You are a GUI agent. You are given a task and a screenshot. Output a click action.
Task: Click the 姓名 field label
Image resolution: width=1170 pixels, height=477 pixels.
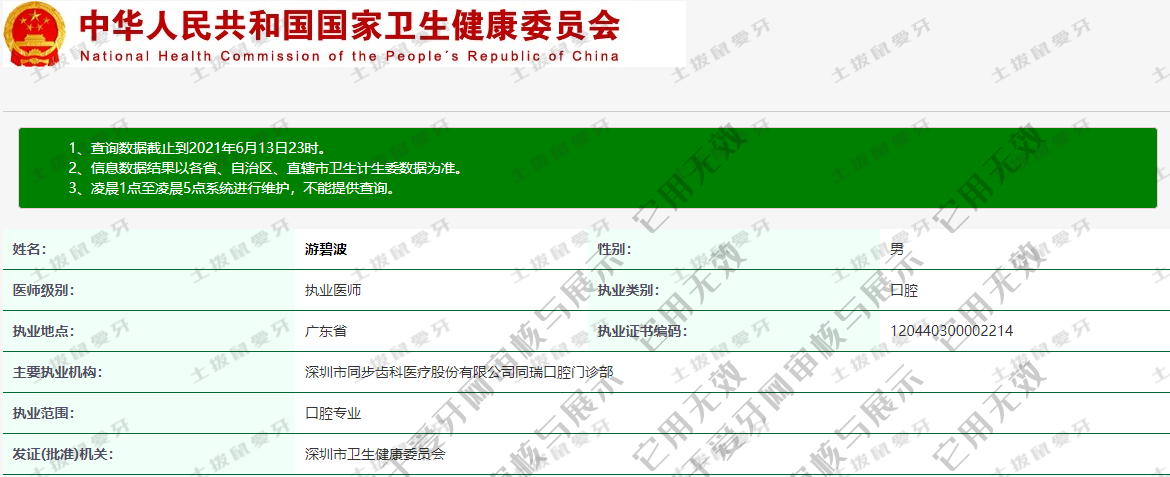pyautogui.click(x=29, y=250)
